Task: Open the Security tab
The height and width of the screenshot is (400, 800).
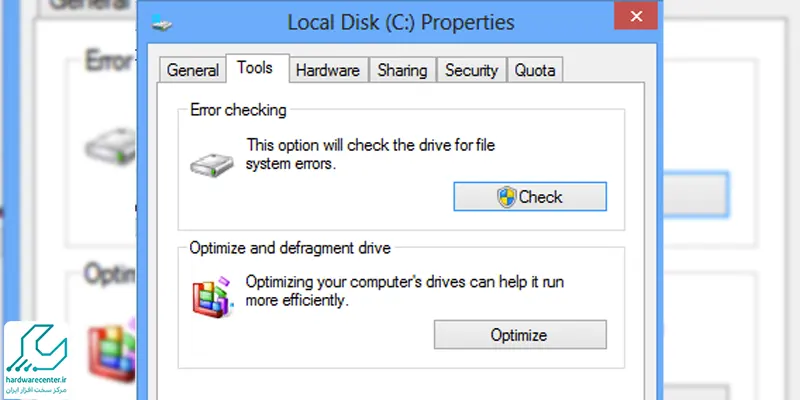Action: coord(471,70)
